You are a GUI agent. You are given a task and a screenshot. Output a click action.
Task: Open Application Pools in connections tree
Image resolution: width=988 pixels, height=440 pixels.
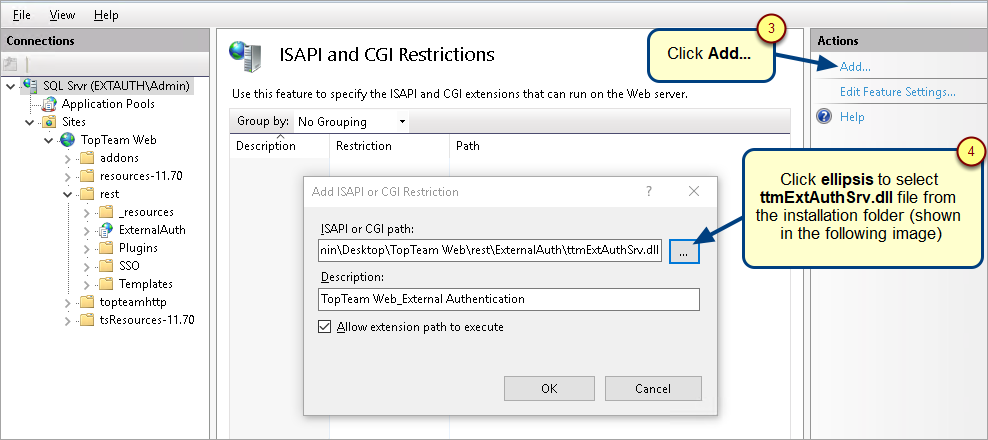(108, 103)
